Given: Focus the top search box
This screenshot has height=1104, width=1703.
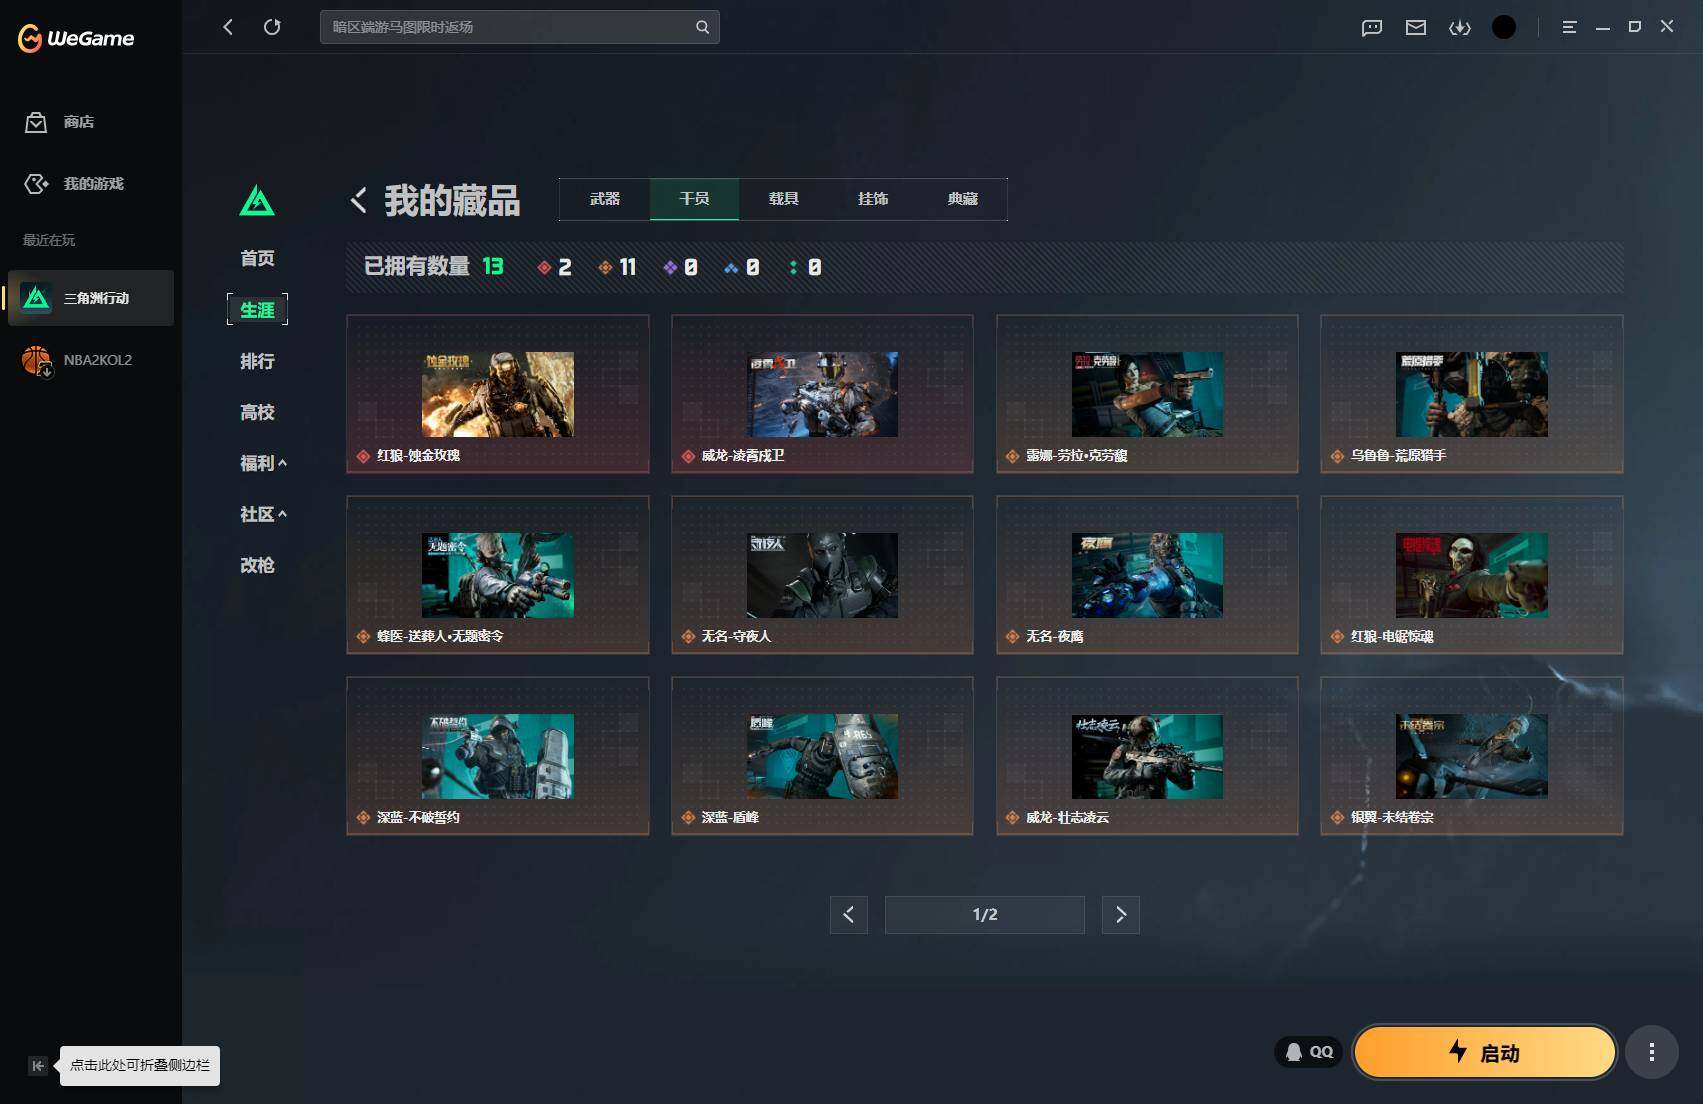Looking at the screenshot, I should tap(519, 27).
